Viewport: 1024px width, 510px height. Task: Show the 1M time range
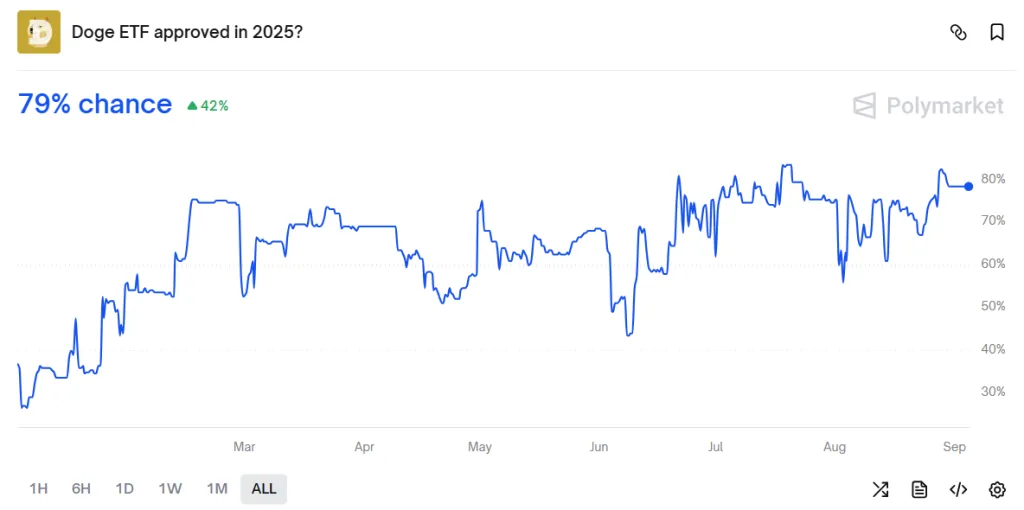(217, 489)
